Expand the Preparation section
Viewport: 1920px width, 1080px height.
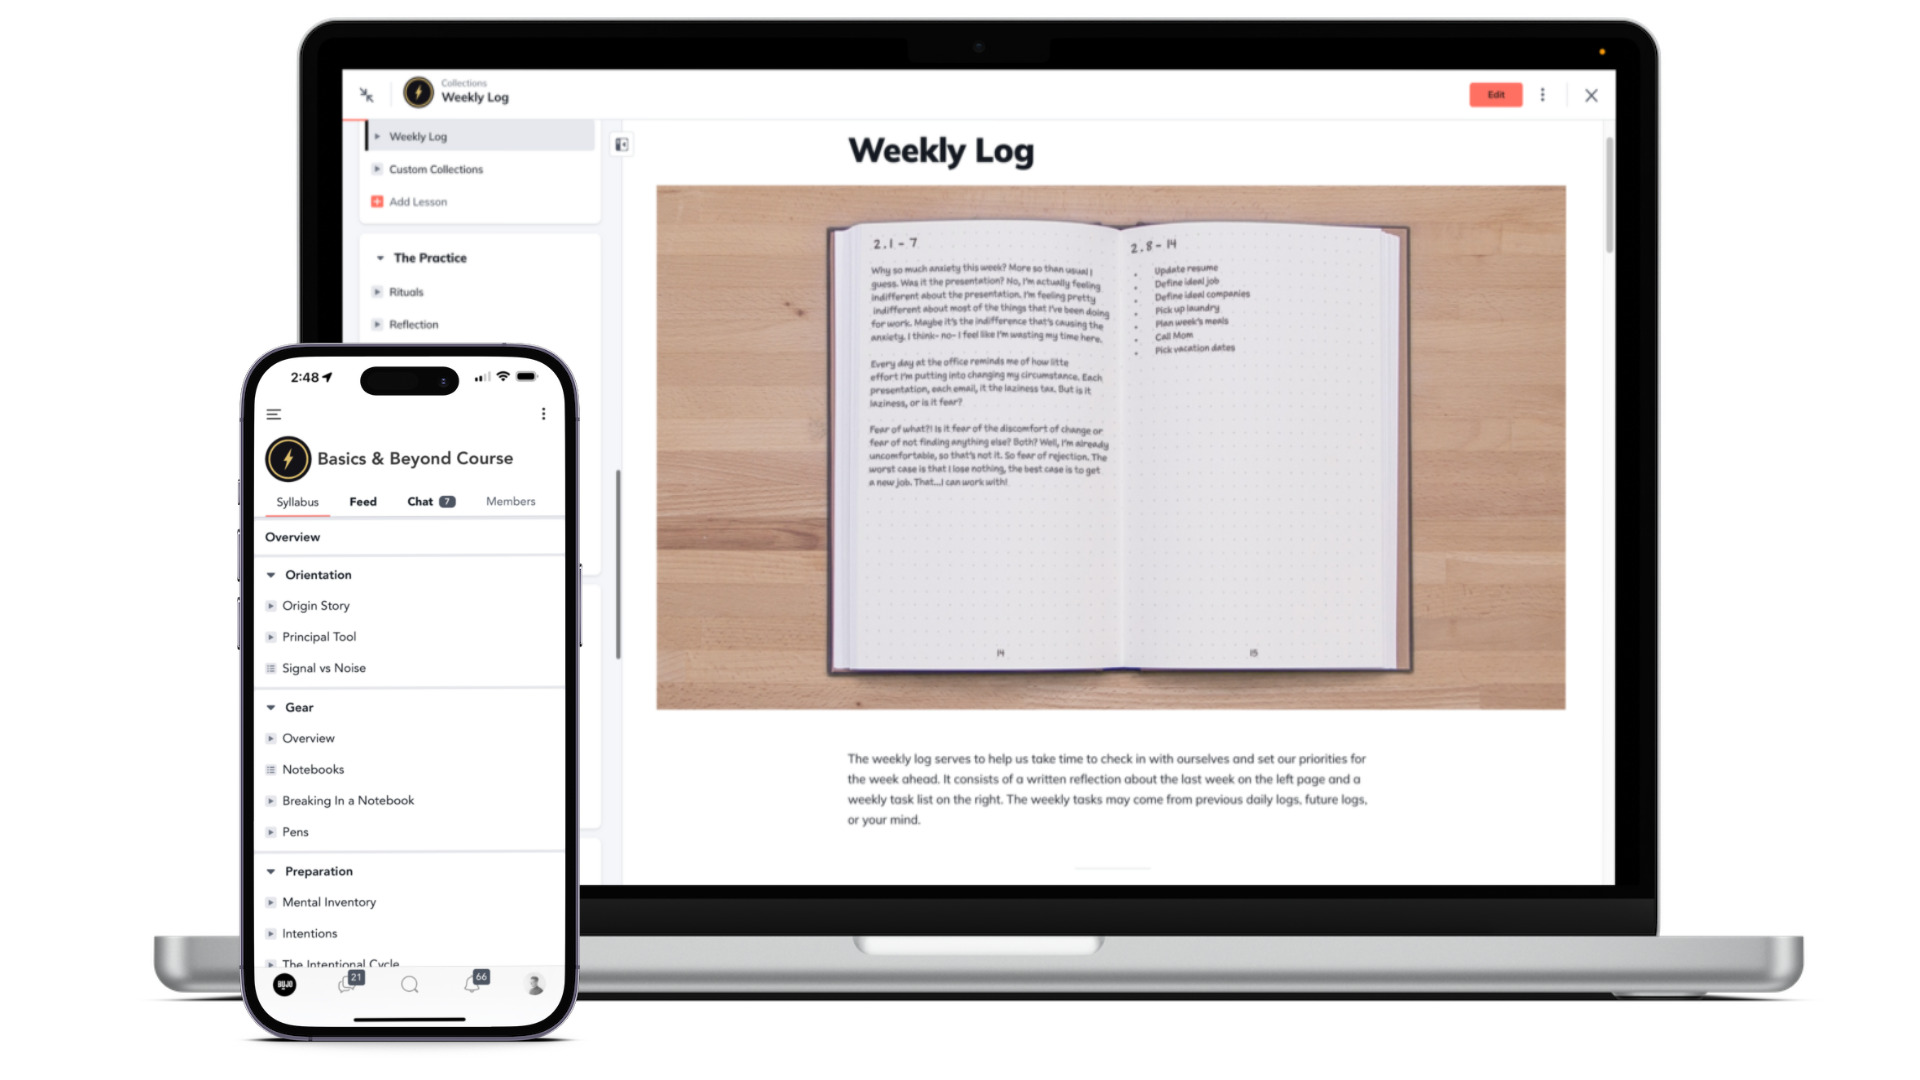(272, 870)
